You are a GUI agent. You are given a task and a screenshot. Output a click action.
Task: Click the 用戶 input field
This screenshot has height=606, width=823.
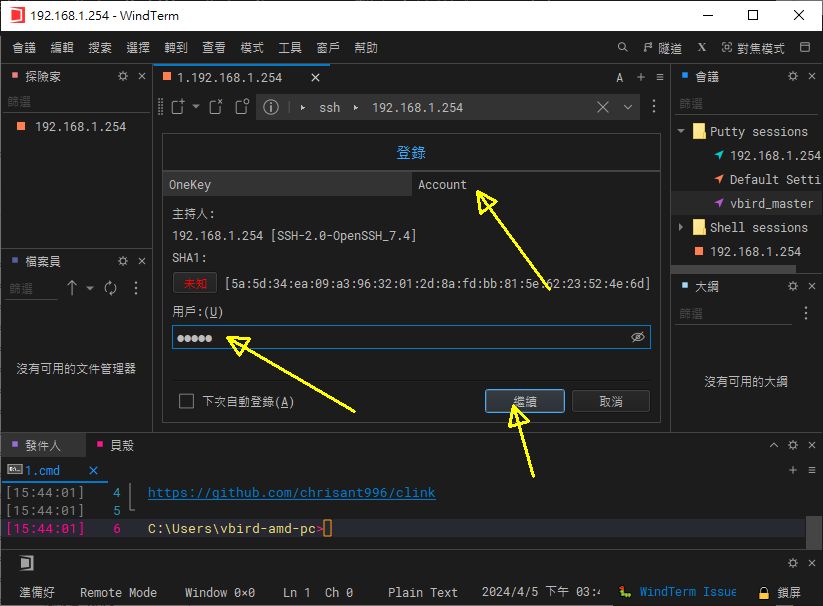pyautogui.click(x=400, y=338)
